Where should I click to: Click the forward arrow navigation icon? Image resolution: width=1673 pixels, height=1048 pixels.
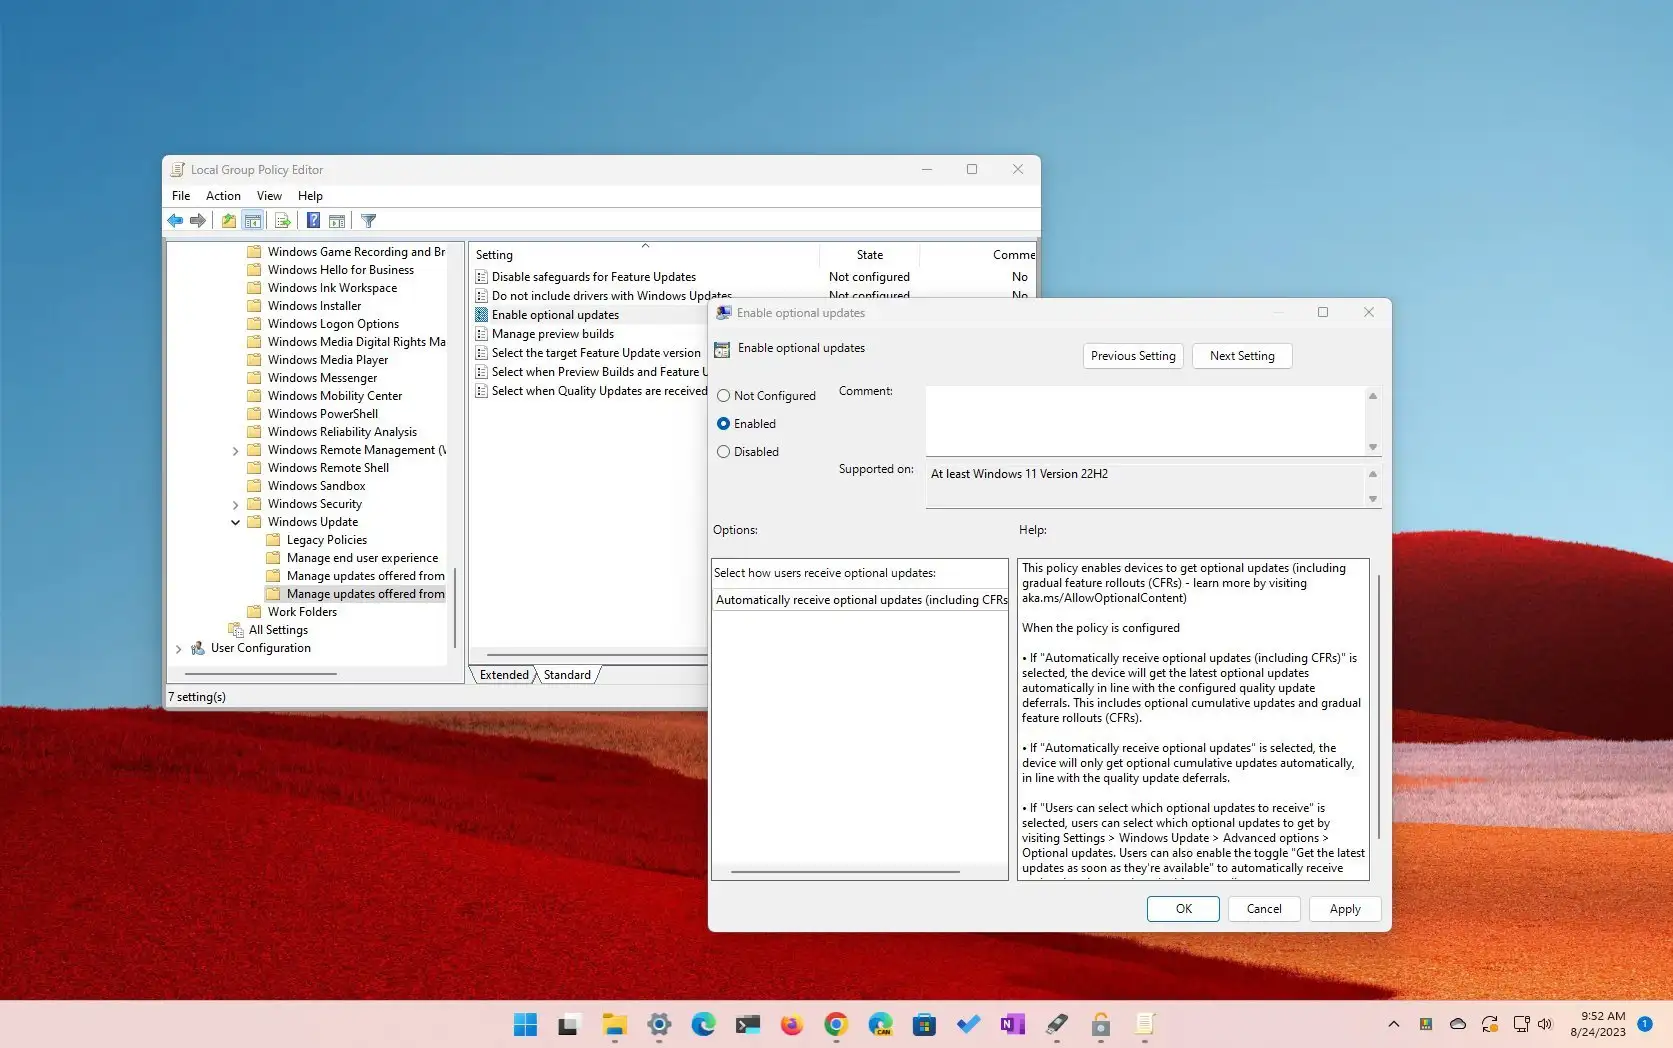click(197, 220)
